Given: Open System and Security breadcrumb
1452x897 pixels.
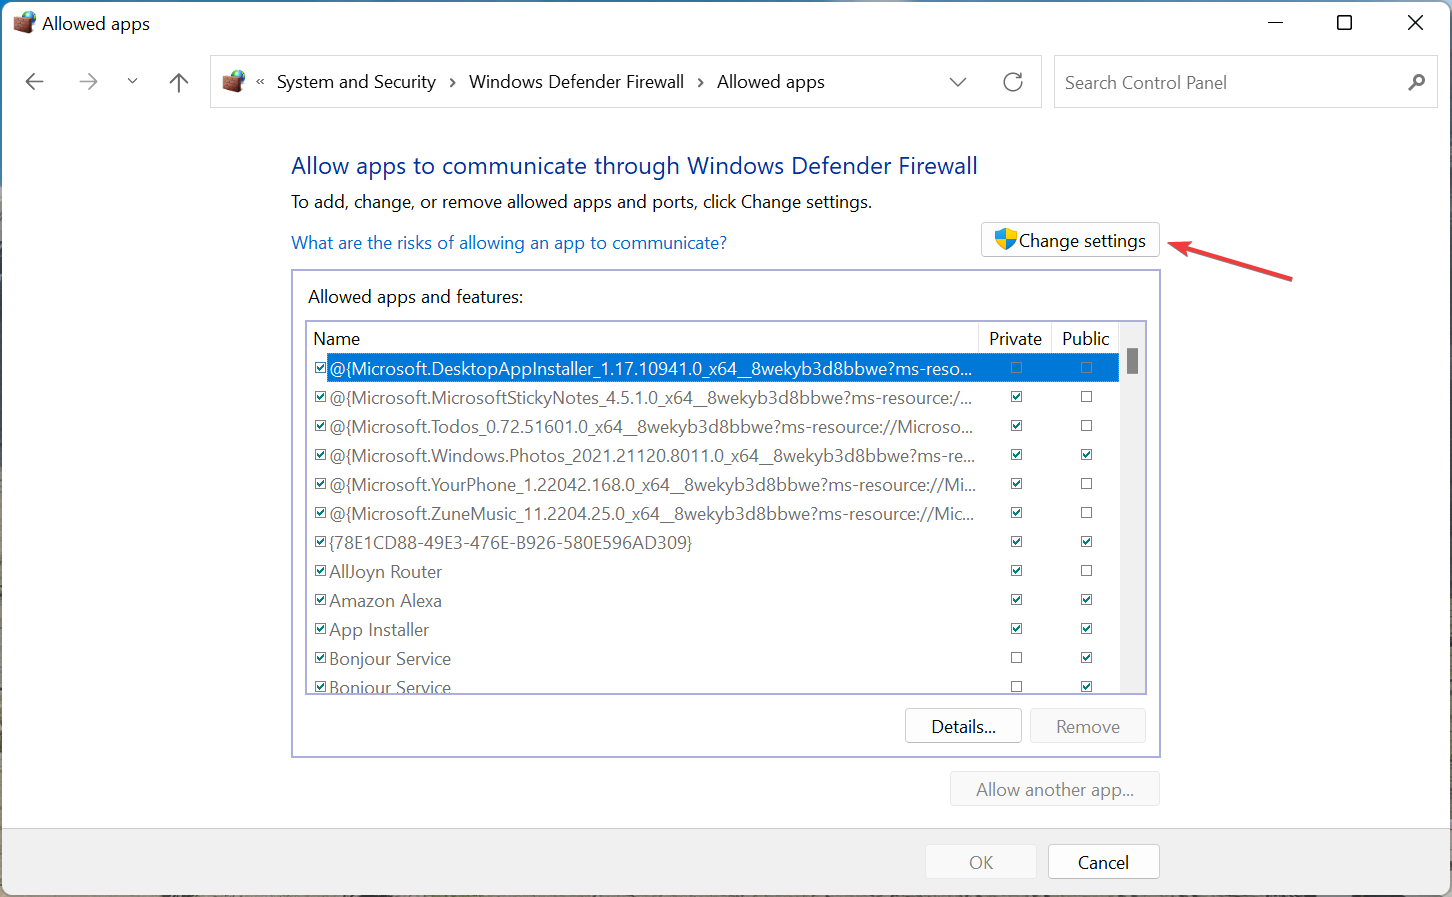Looking at the screenshot, I should (356, 82).
